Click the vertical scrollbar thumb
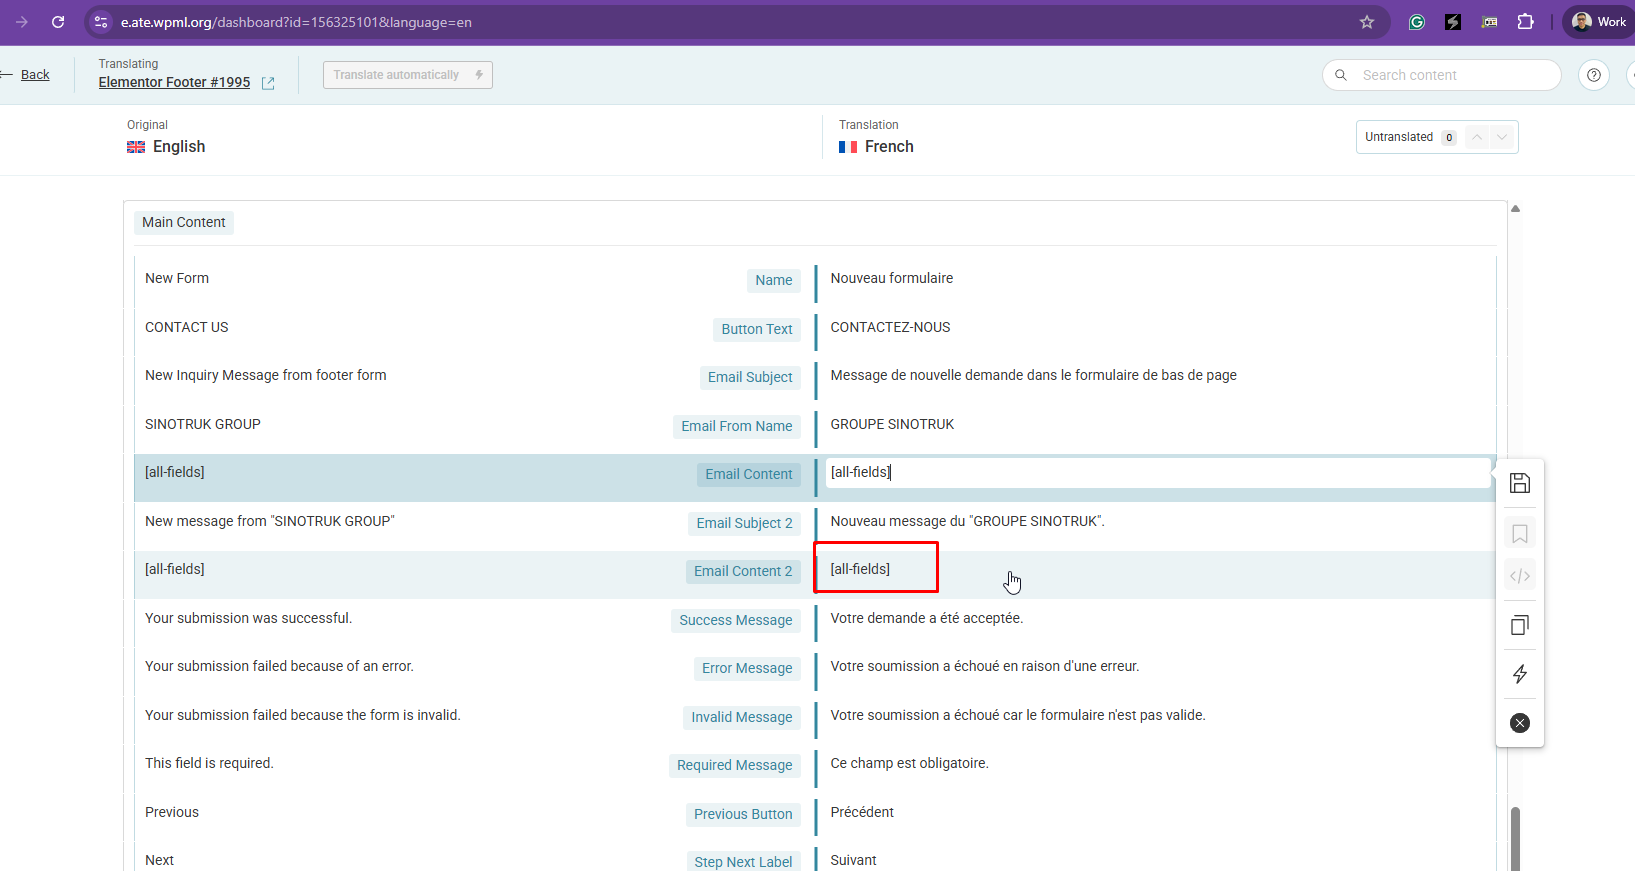The width and height of the screenshot is (1635, 871). (1515, 838)
